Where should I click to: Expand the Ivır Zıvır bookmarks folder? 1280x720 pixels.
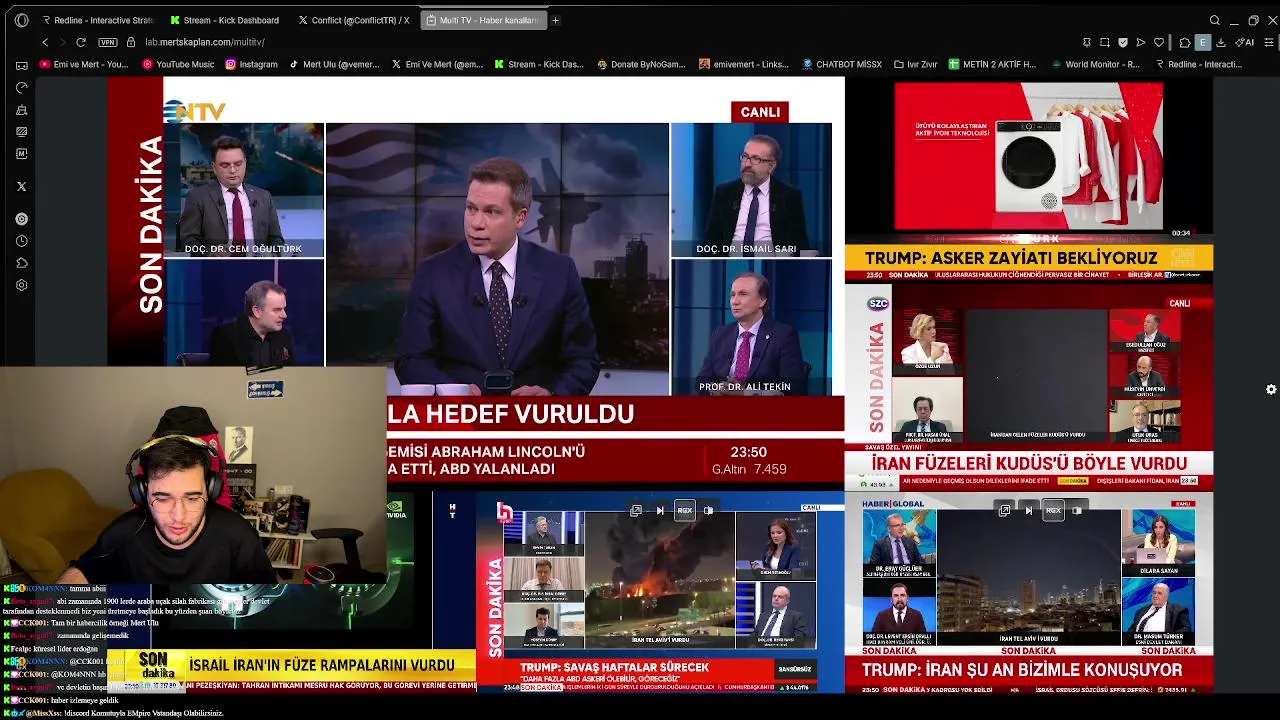pyautogui.click(x=915, y=64)
